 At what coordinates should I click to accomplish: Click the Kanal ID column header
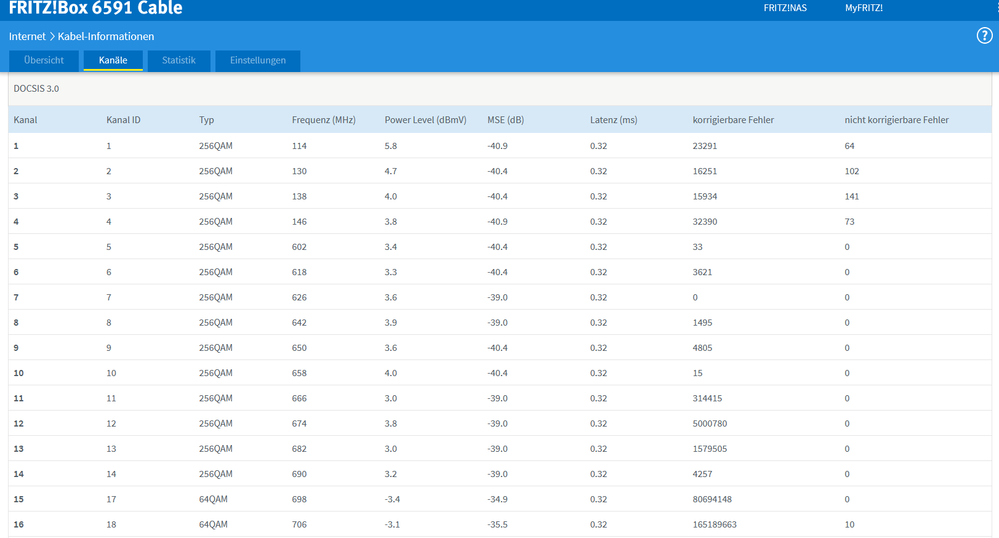[x=124, y=120]
